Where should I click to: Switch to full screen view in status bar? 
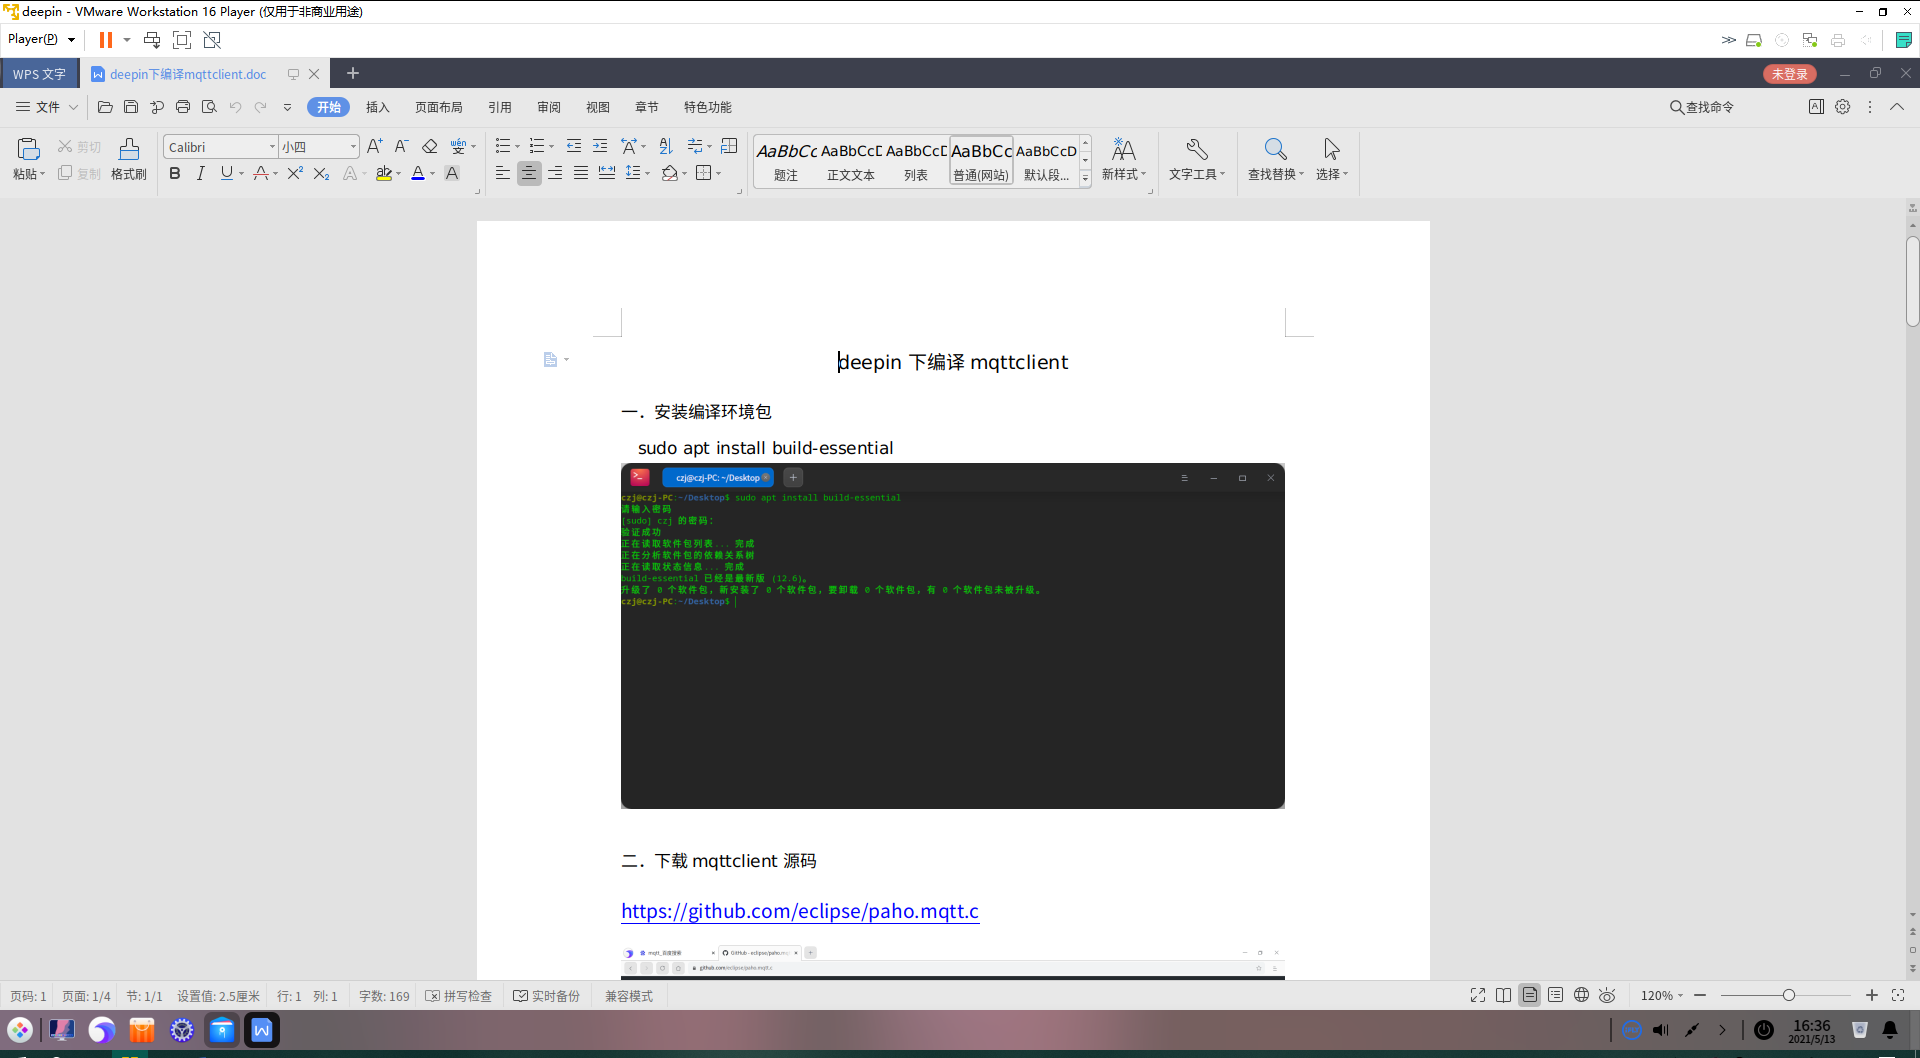pos(1478,995)
